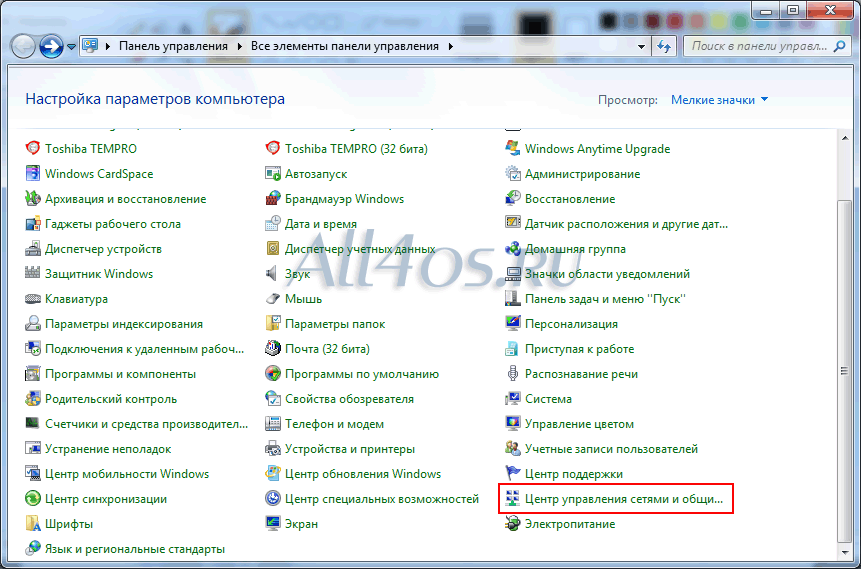The height and width of the screenshot is (569, 861).
Task: Click the Back navigation button
Action: click(x=23, y=47)
